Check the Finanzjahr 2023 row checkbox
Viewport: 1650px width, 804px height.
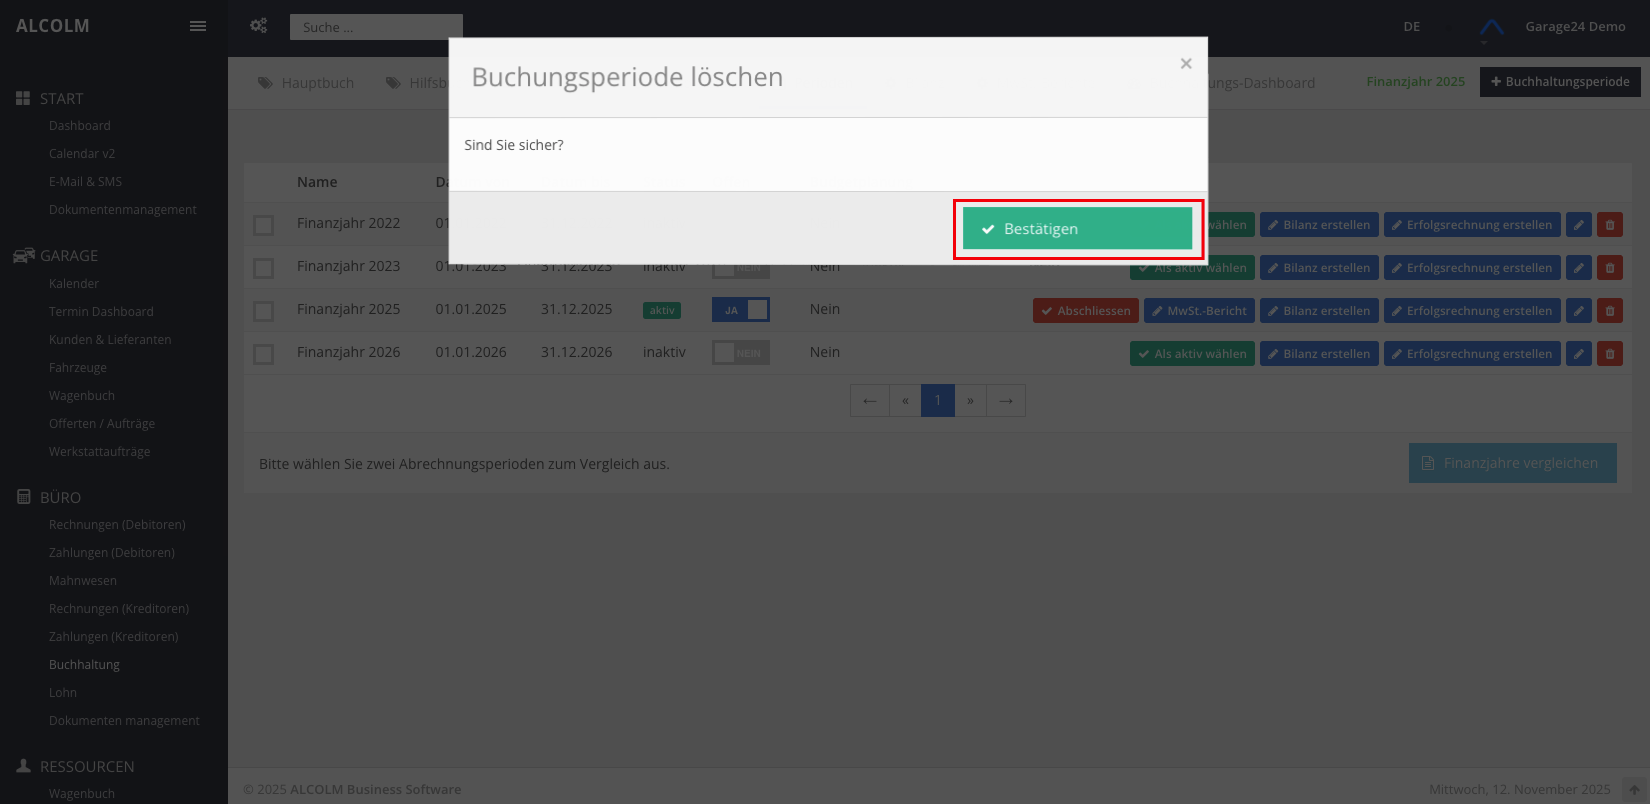(264, 268)
